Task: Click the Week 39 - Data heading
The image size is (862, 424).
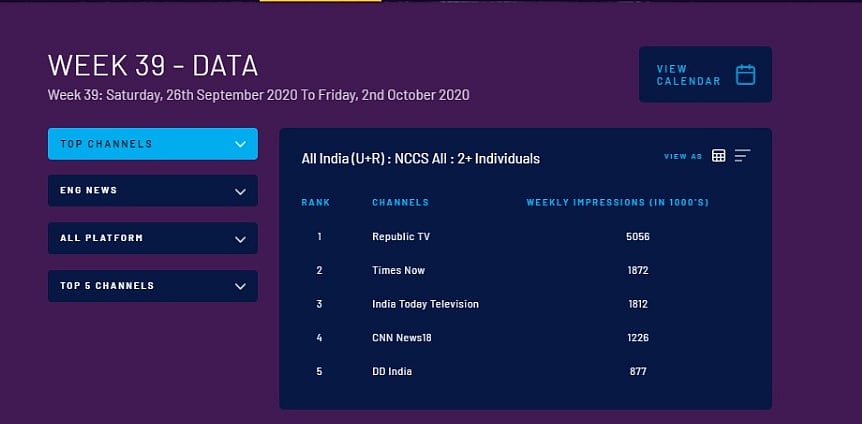Action: click(153, 66)
